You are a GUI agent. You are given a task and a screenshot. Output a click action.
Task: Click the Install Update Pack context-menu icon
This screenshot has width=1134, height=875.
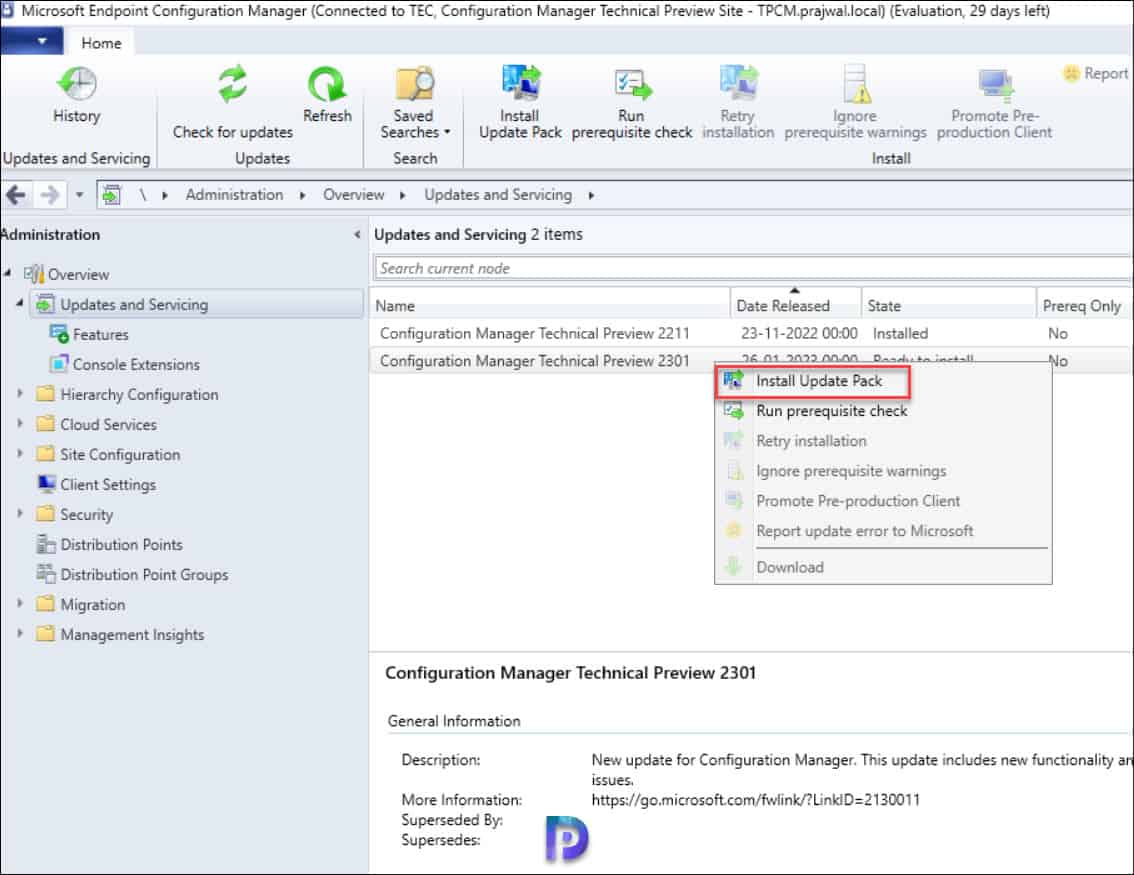pyautogui.click(x=734, y=380)
